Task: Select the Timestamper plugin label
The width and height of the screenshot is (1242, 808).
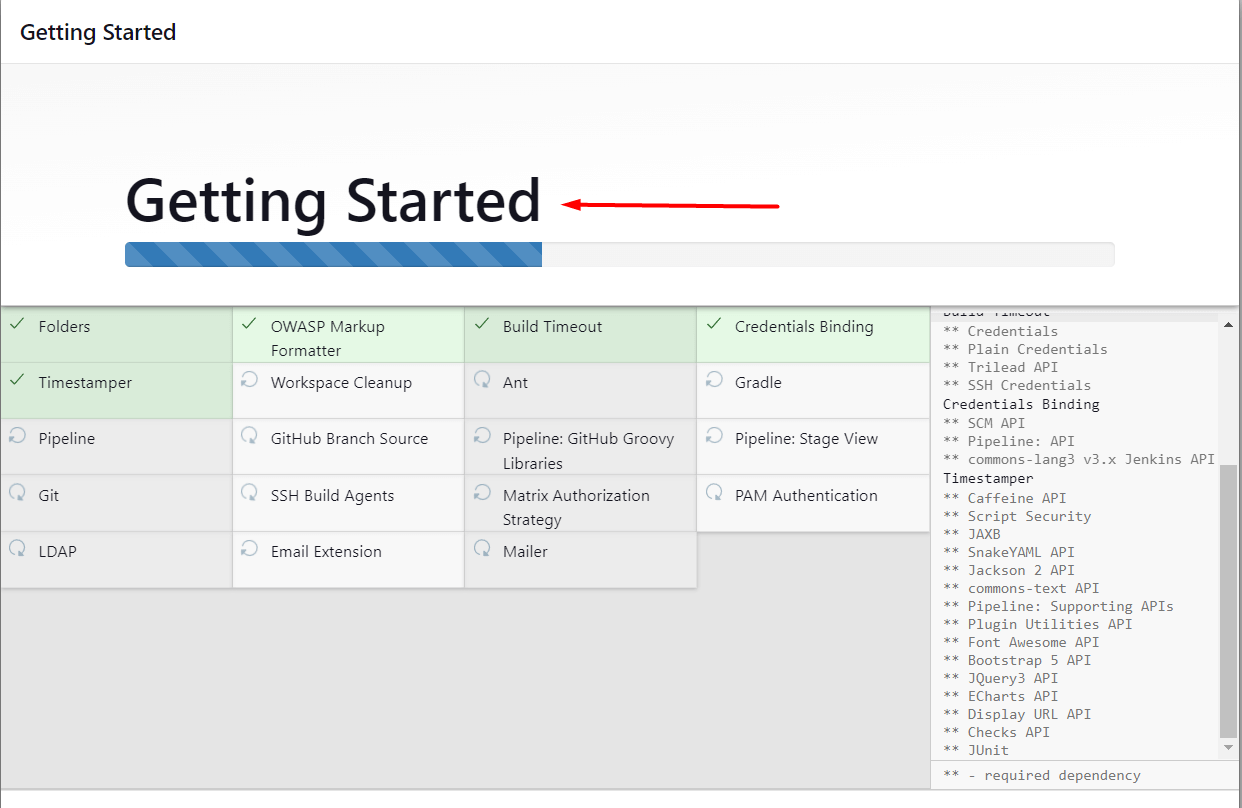Action: pyautogui.click(x=85, y=383)
